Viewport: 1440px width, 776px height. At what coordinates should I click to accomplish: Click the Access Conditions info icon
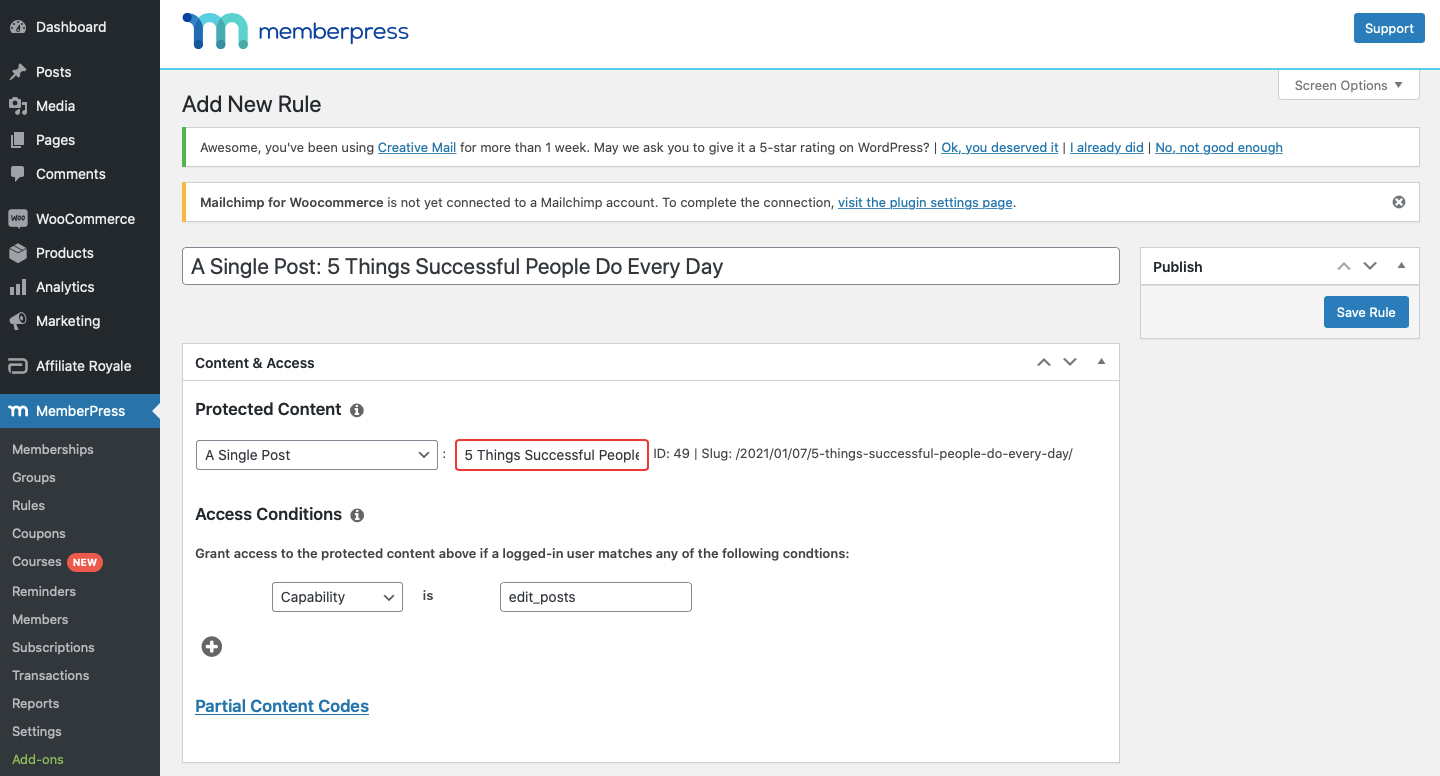357,515
